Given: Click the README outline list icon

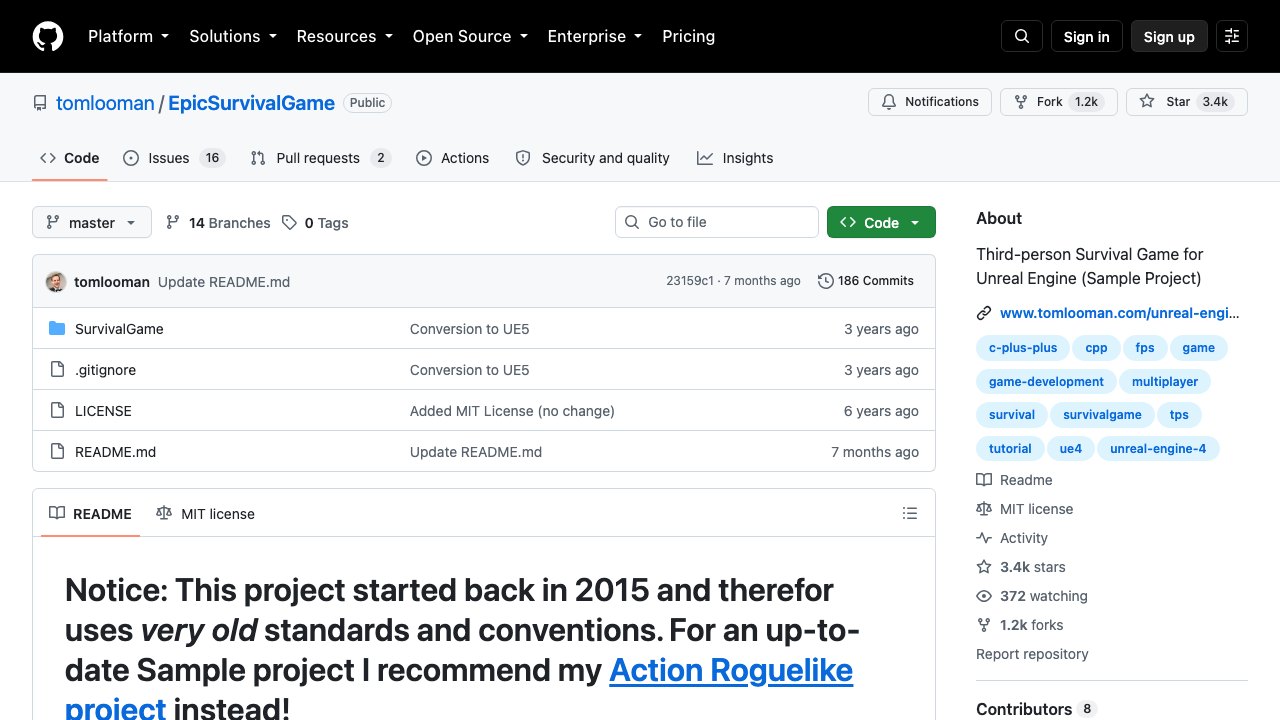Looking at the screenshot, I should [910, 513].
